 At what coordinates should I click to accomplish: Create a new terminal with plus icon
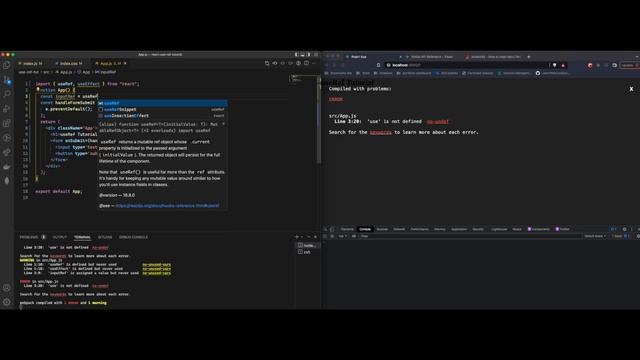[297, 237]
